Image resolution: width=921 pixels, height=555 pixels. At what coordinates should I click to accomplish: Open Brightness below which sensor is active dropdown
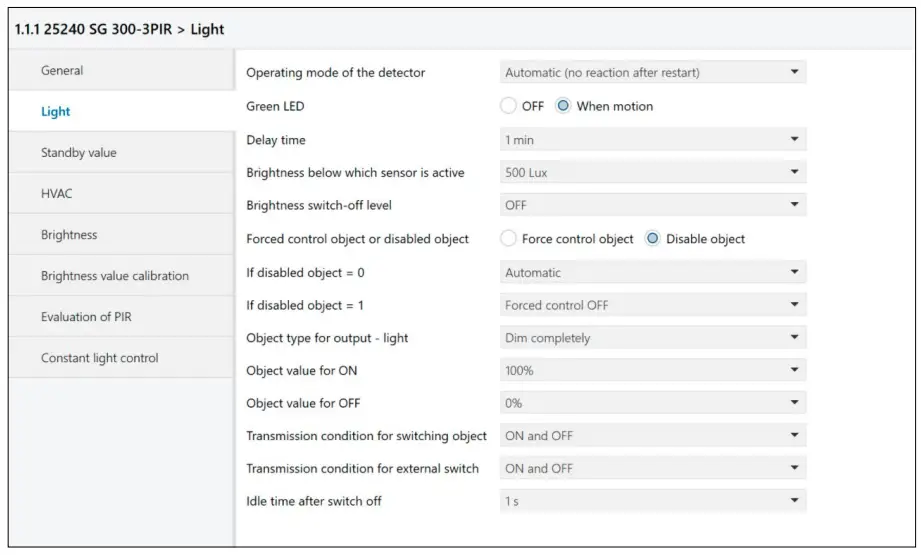(652, 173)
